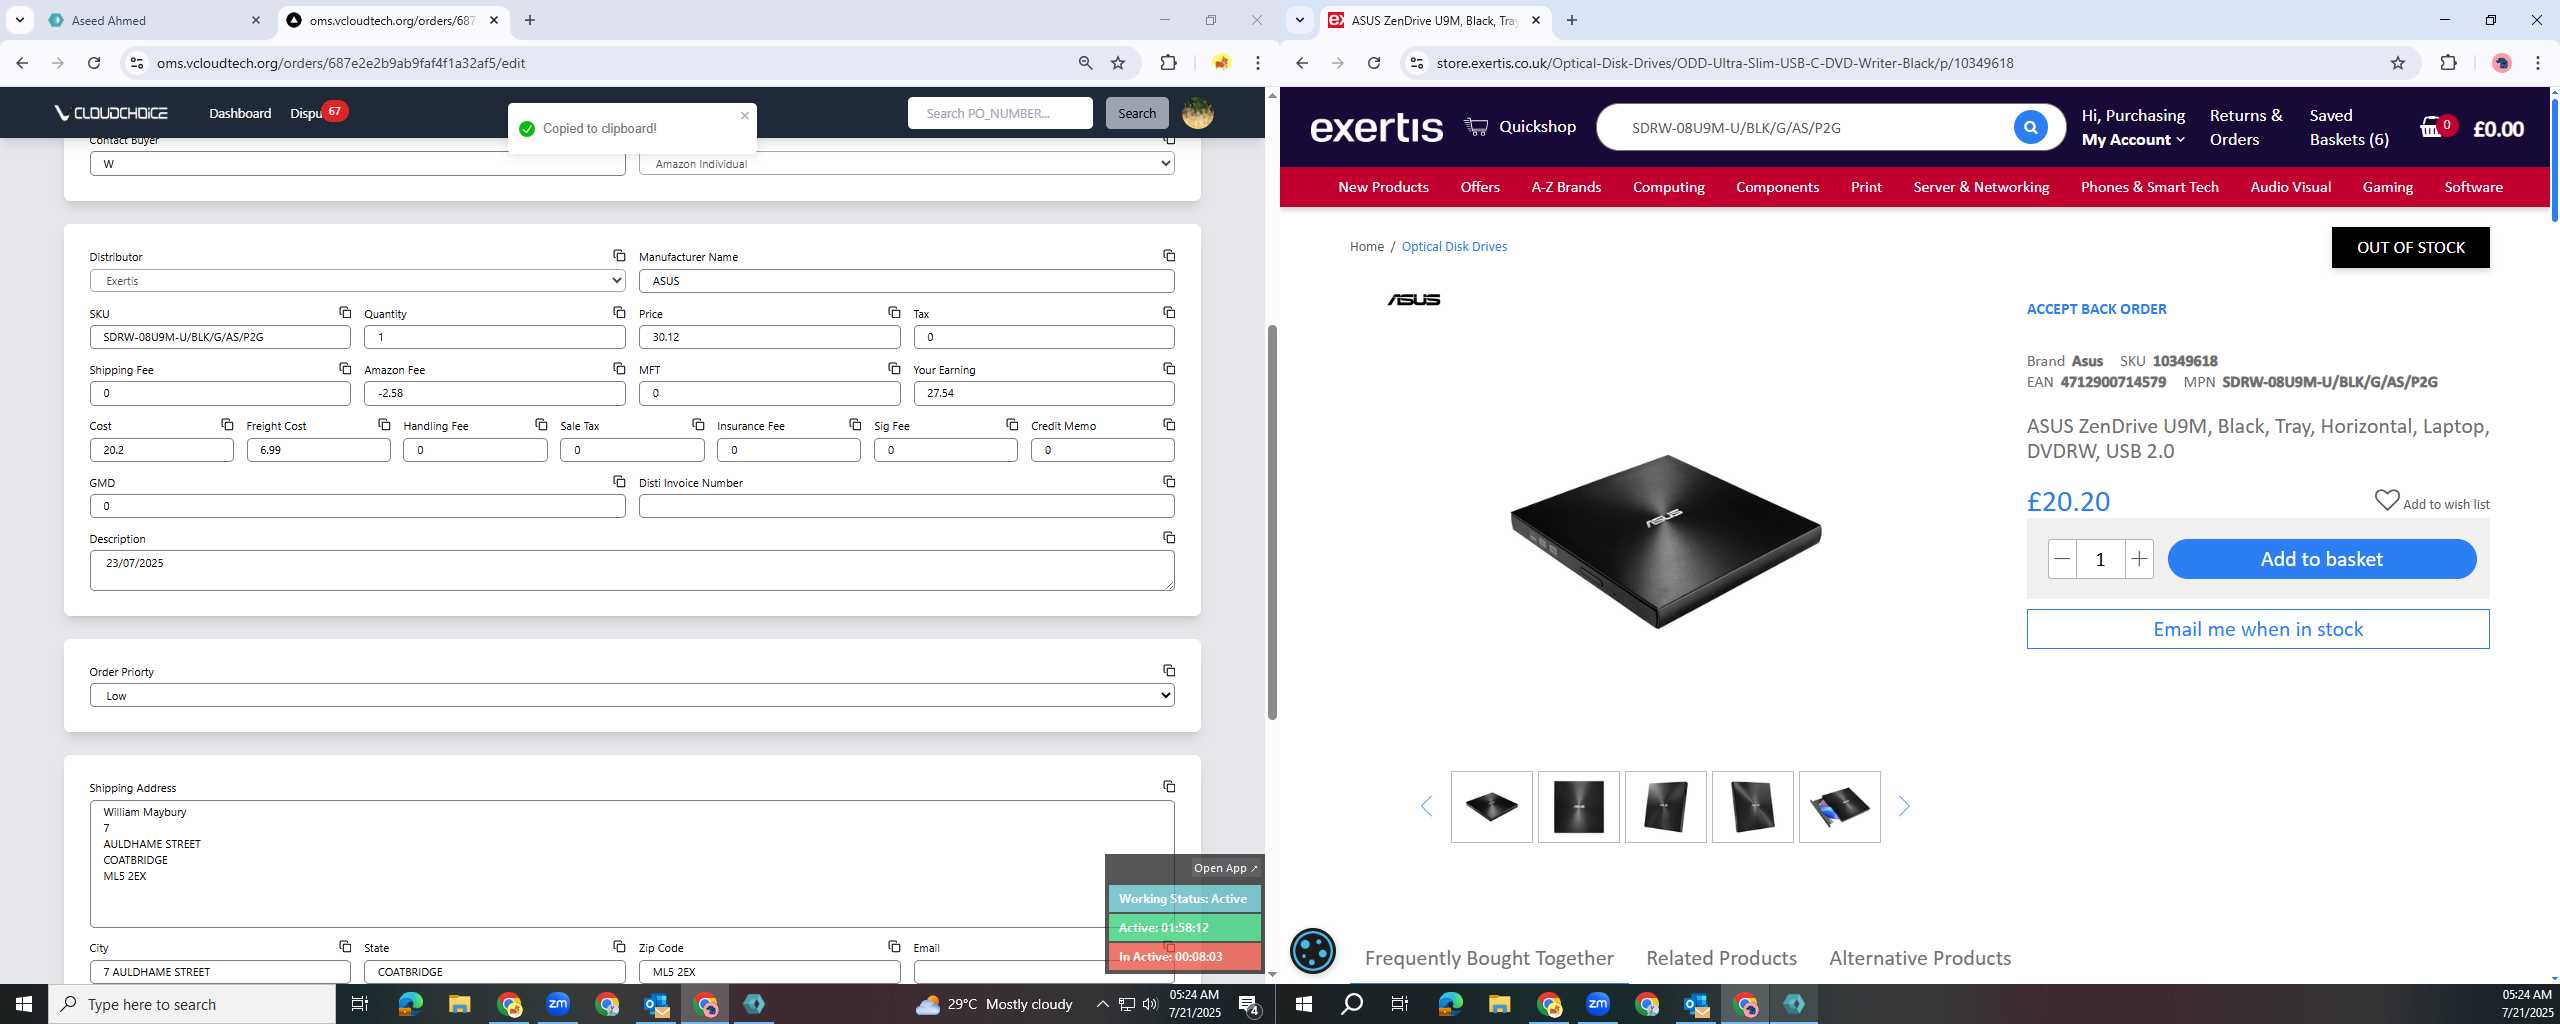
Task: Copy the Shipping Address value
Action: click(x=1169, y=787)
